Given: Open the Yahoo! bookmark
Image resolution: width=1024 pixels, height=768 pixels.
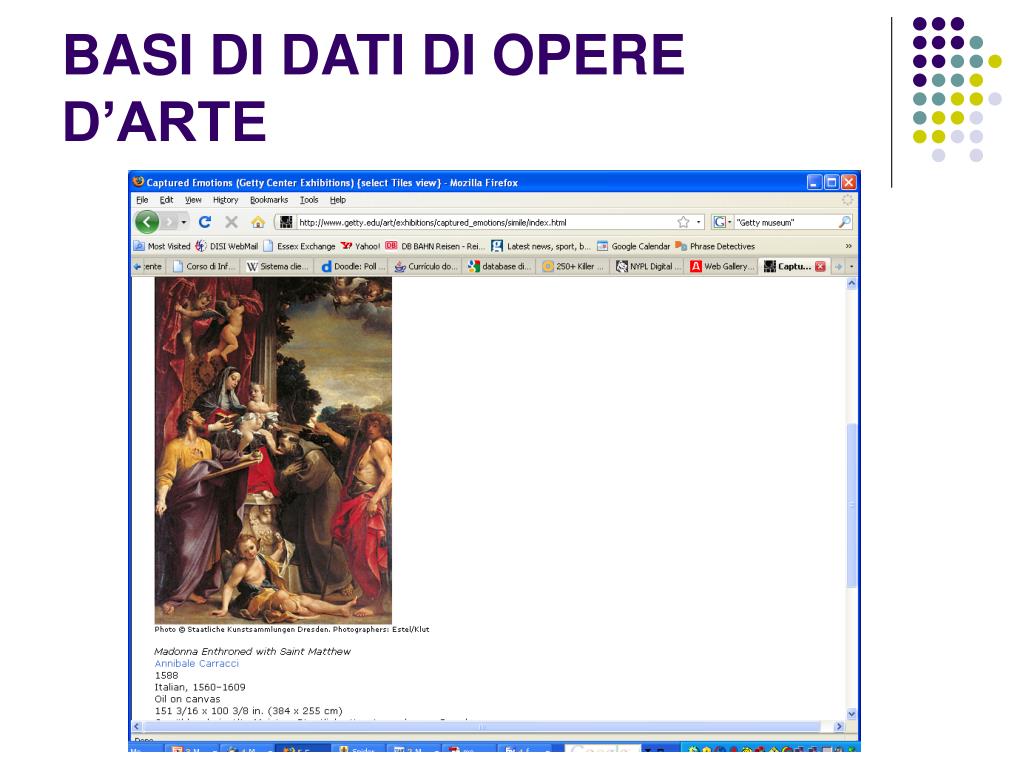Looking at the screenshot, I should 360,246.
